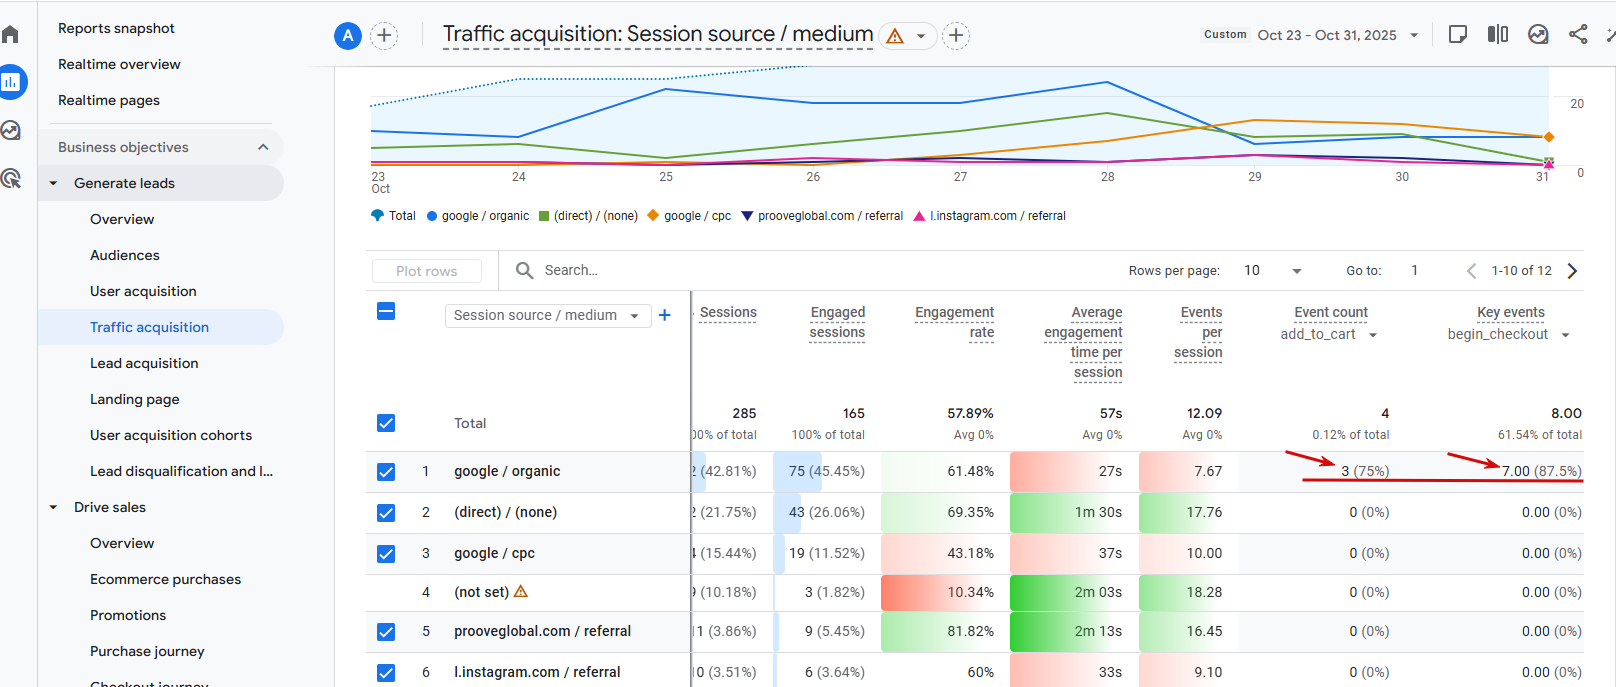Click the Edit comparisons icon
This screenshot has width=1616, height=687.
(1497, 35)
